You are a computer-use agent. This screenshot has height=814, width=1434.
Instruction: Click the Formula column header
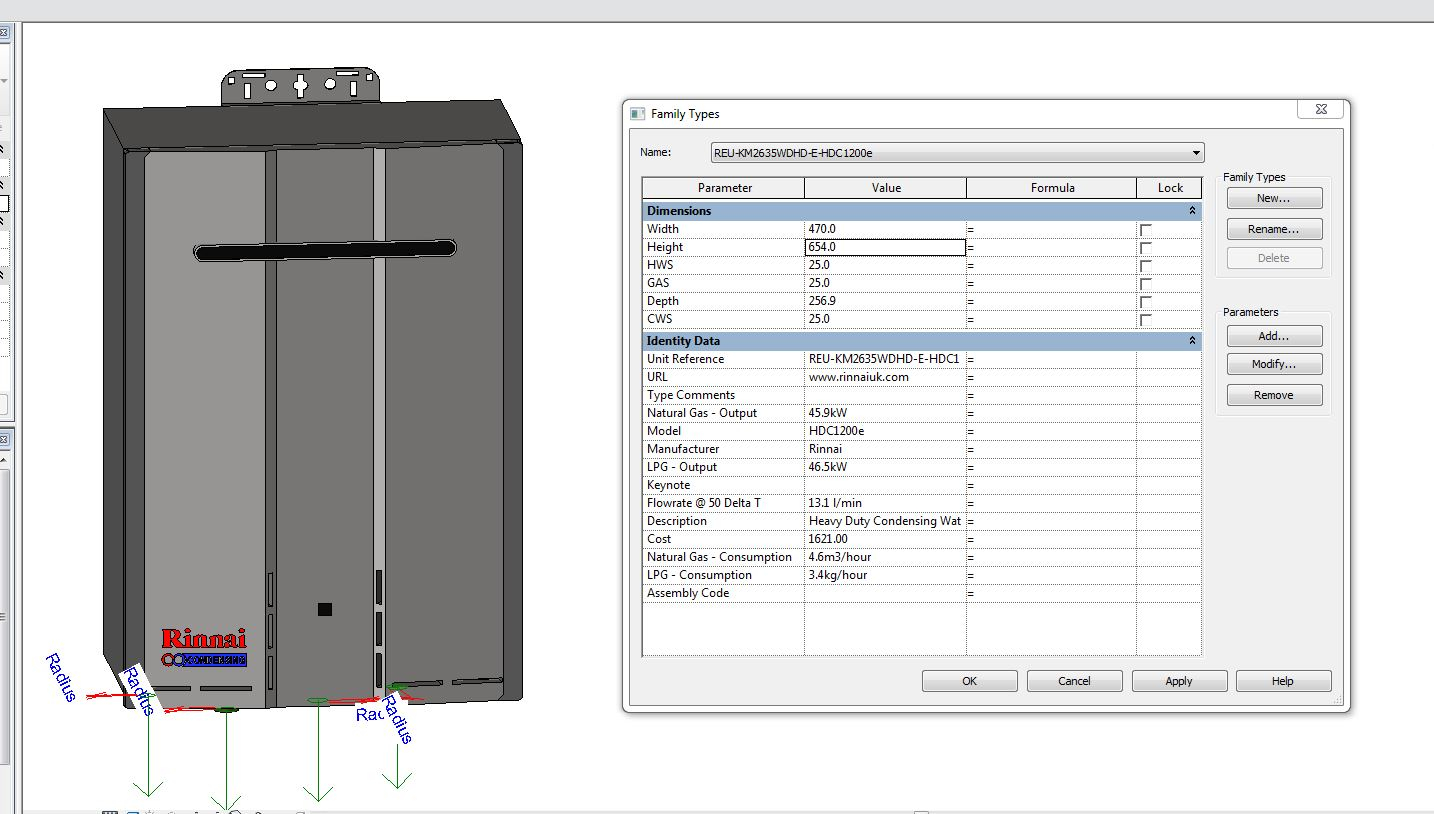click(x=1052, y=188)
